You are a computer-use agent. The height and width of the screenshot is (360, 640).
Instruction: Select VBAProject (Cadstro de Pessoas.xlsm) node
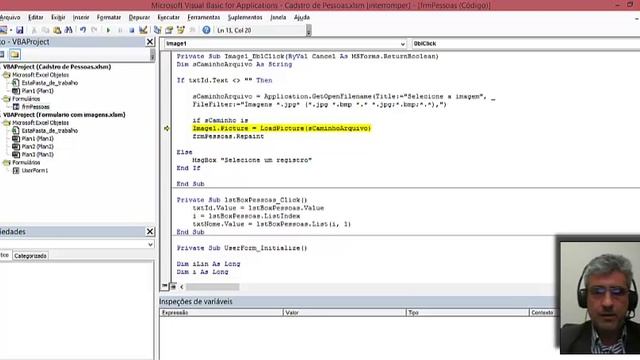[57, 67]
